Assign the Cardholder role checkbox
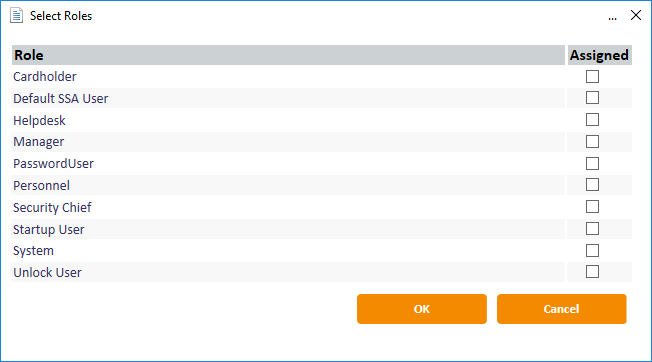Screen dimensions: 652x362 (x=592, y=76)
